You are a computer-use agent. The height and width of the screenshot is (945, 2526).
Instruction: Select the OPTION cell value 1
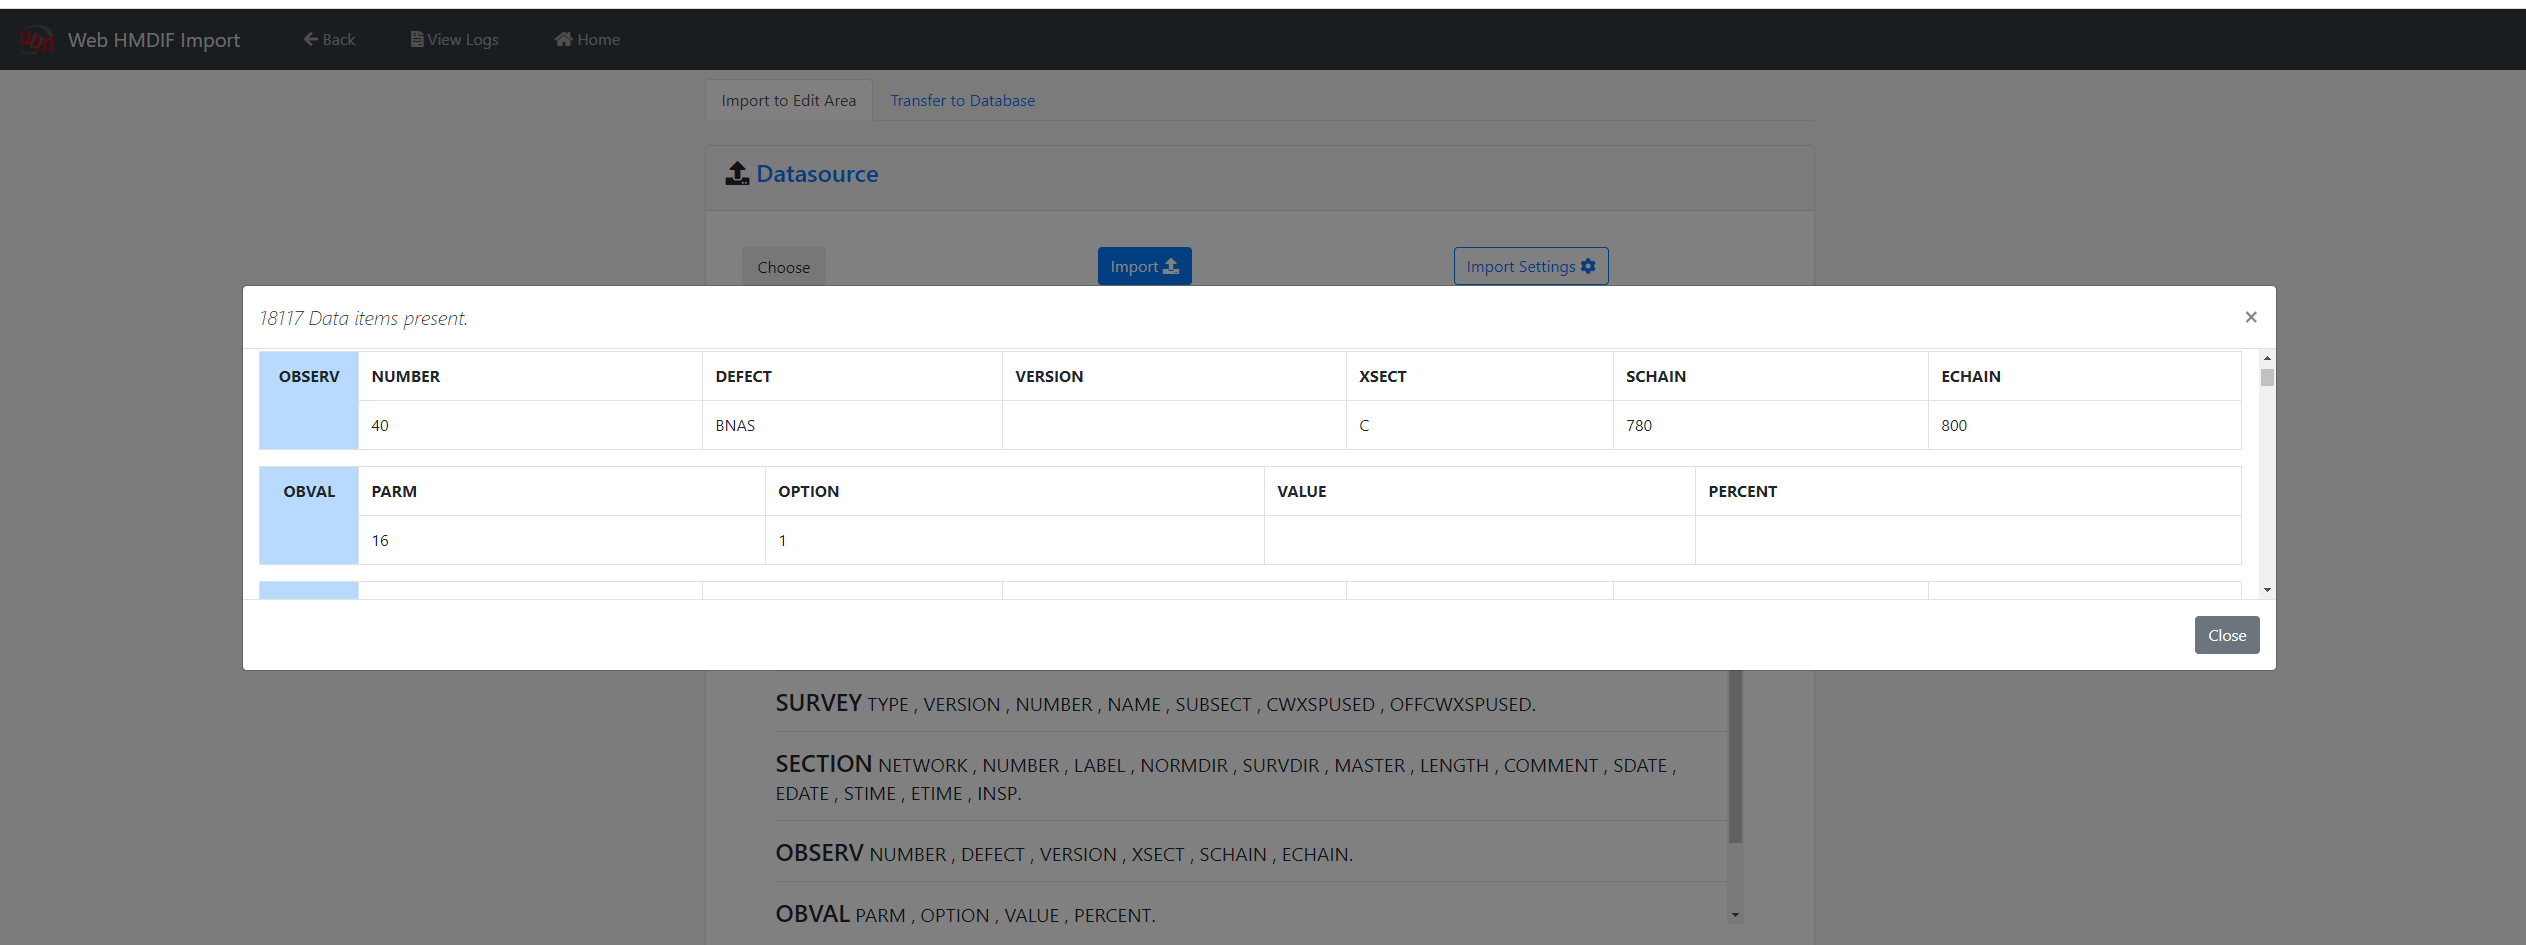tap(1015, 540)
